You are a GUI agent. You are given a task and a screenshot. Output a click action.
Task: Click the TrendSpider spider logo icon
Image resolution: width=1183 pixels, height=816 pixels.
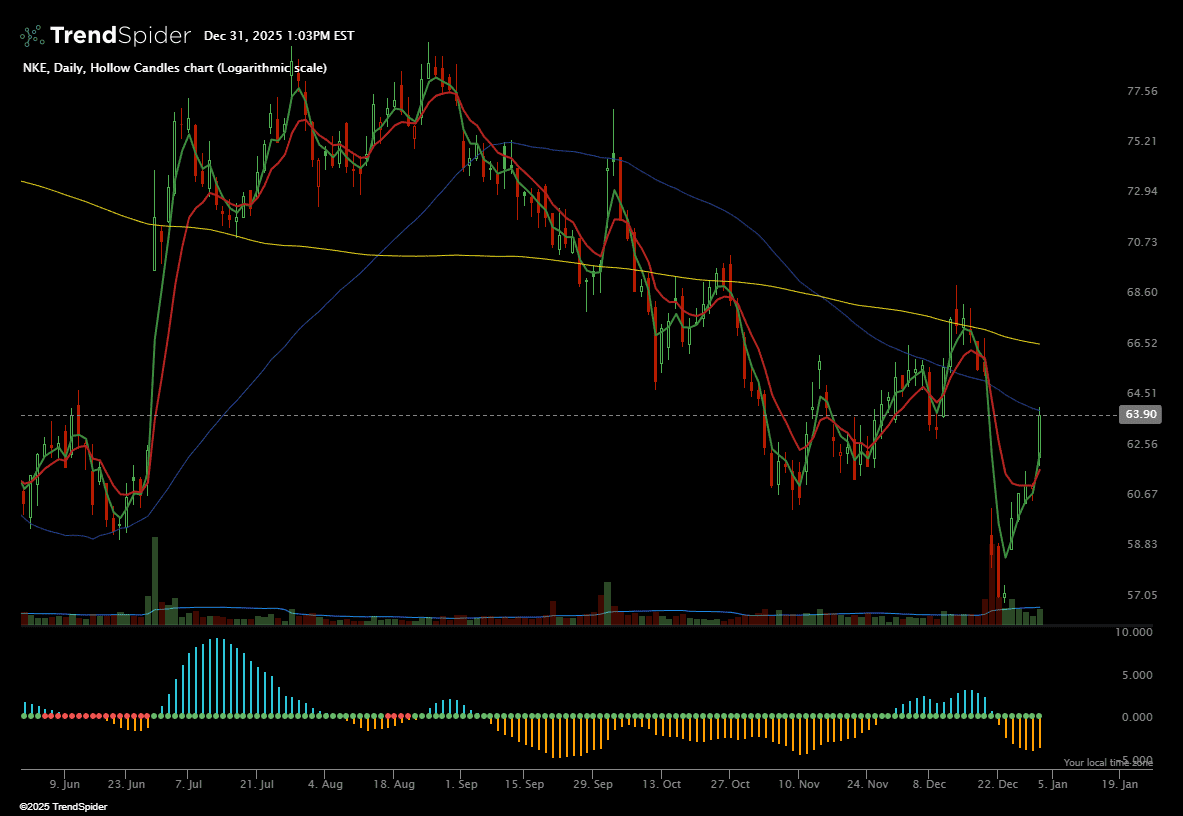click(32, 36)
